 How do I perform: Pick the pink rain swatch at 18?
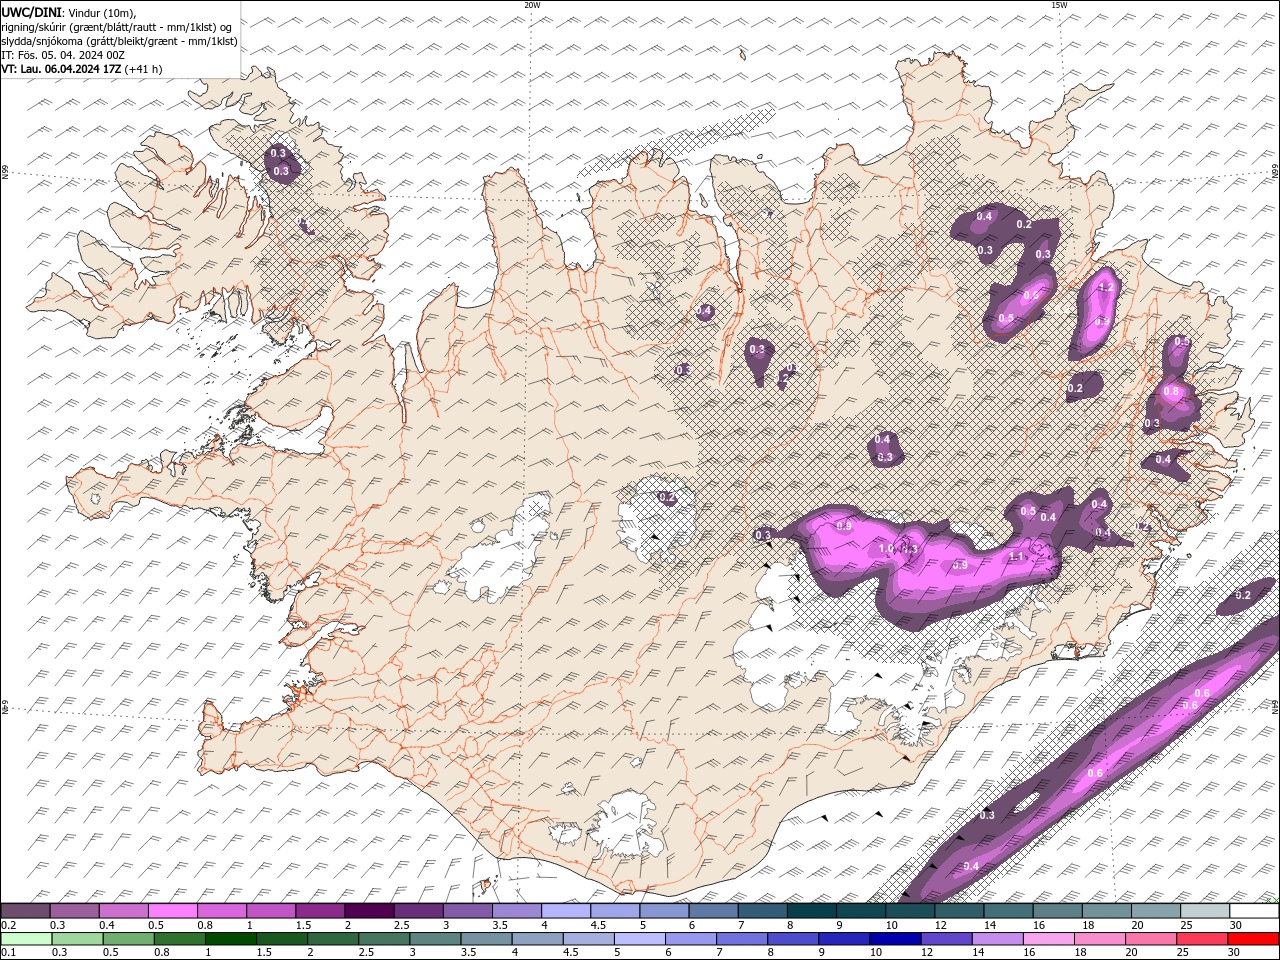click(1099, 939)
